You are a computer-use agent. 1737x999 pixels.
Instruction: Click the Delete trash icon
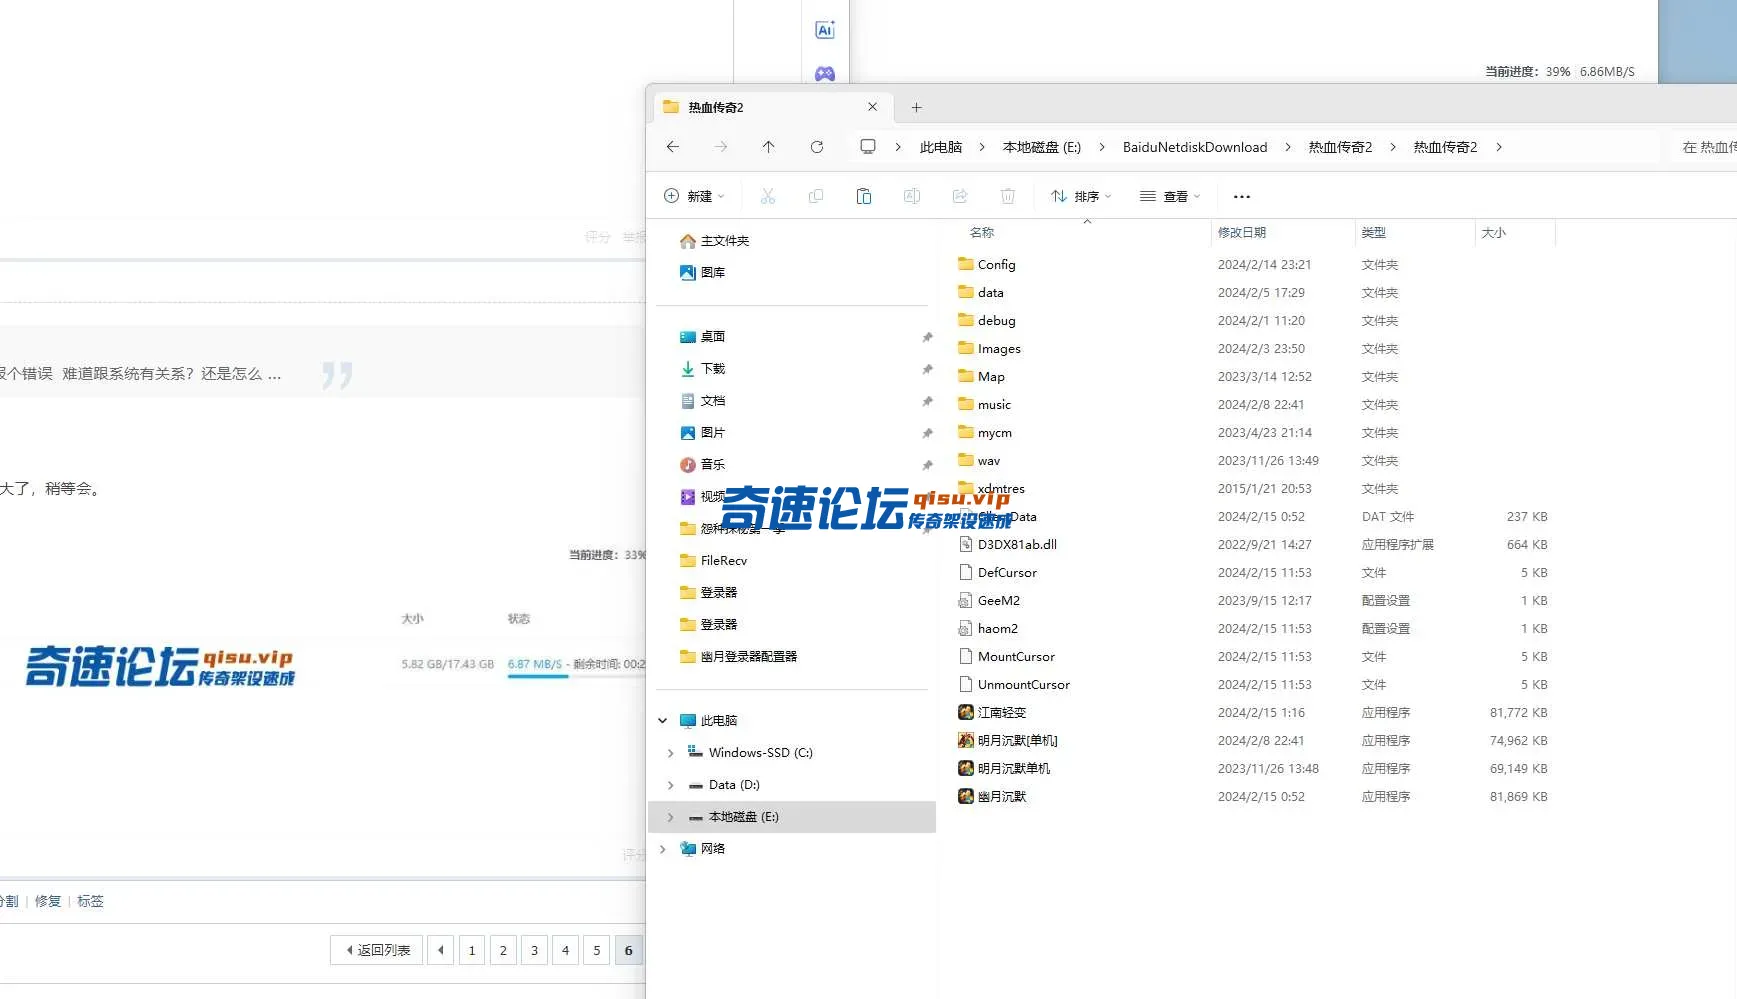pyautogui.click(x=1008, y=196)
